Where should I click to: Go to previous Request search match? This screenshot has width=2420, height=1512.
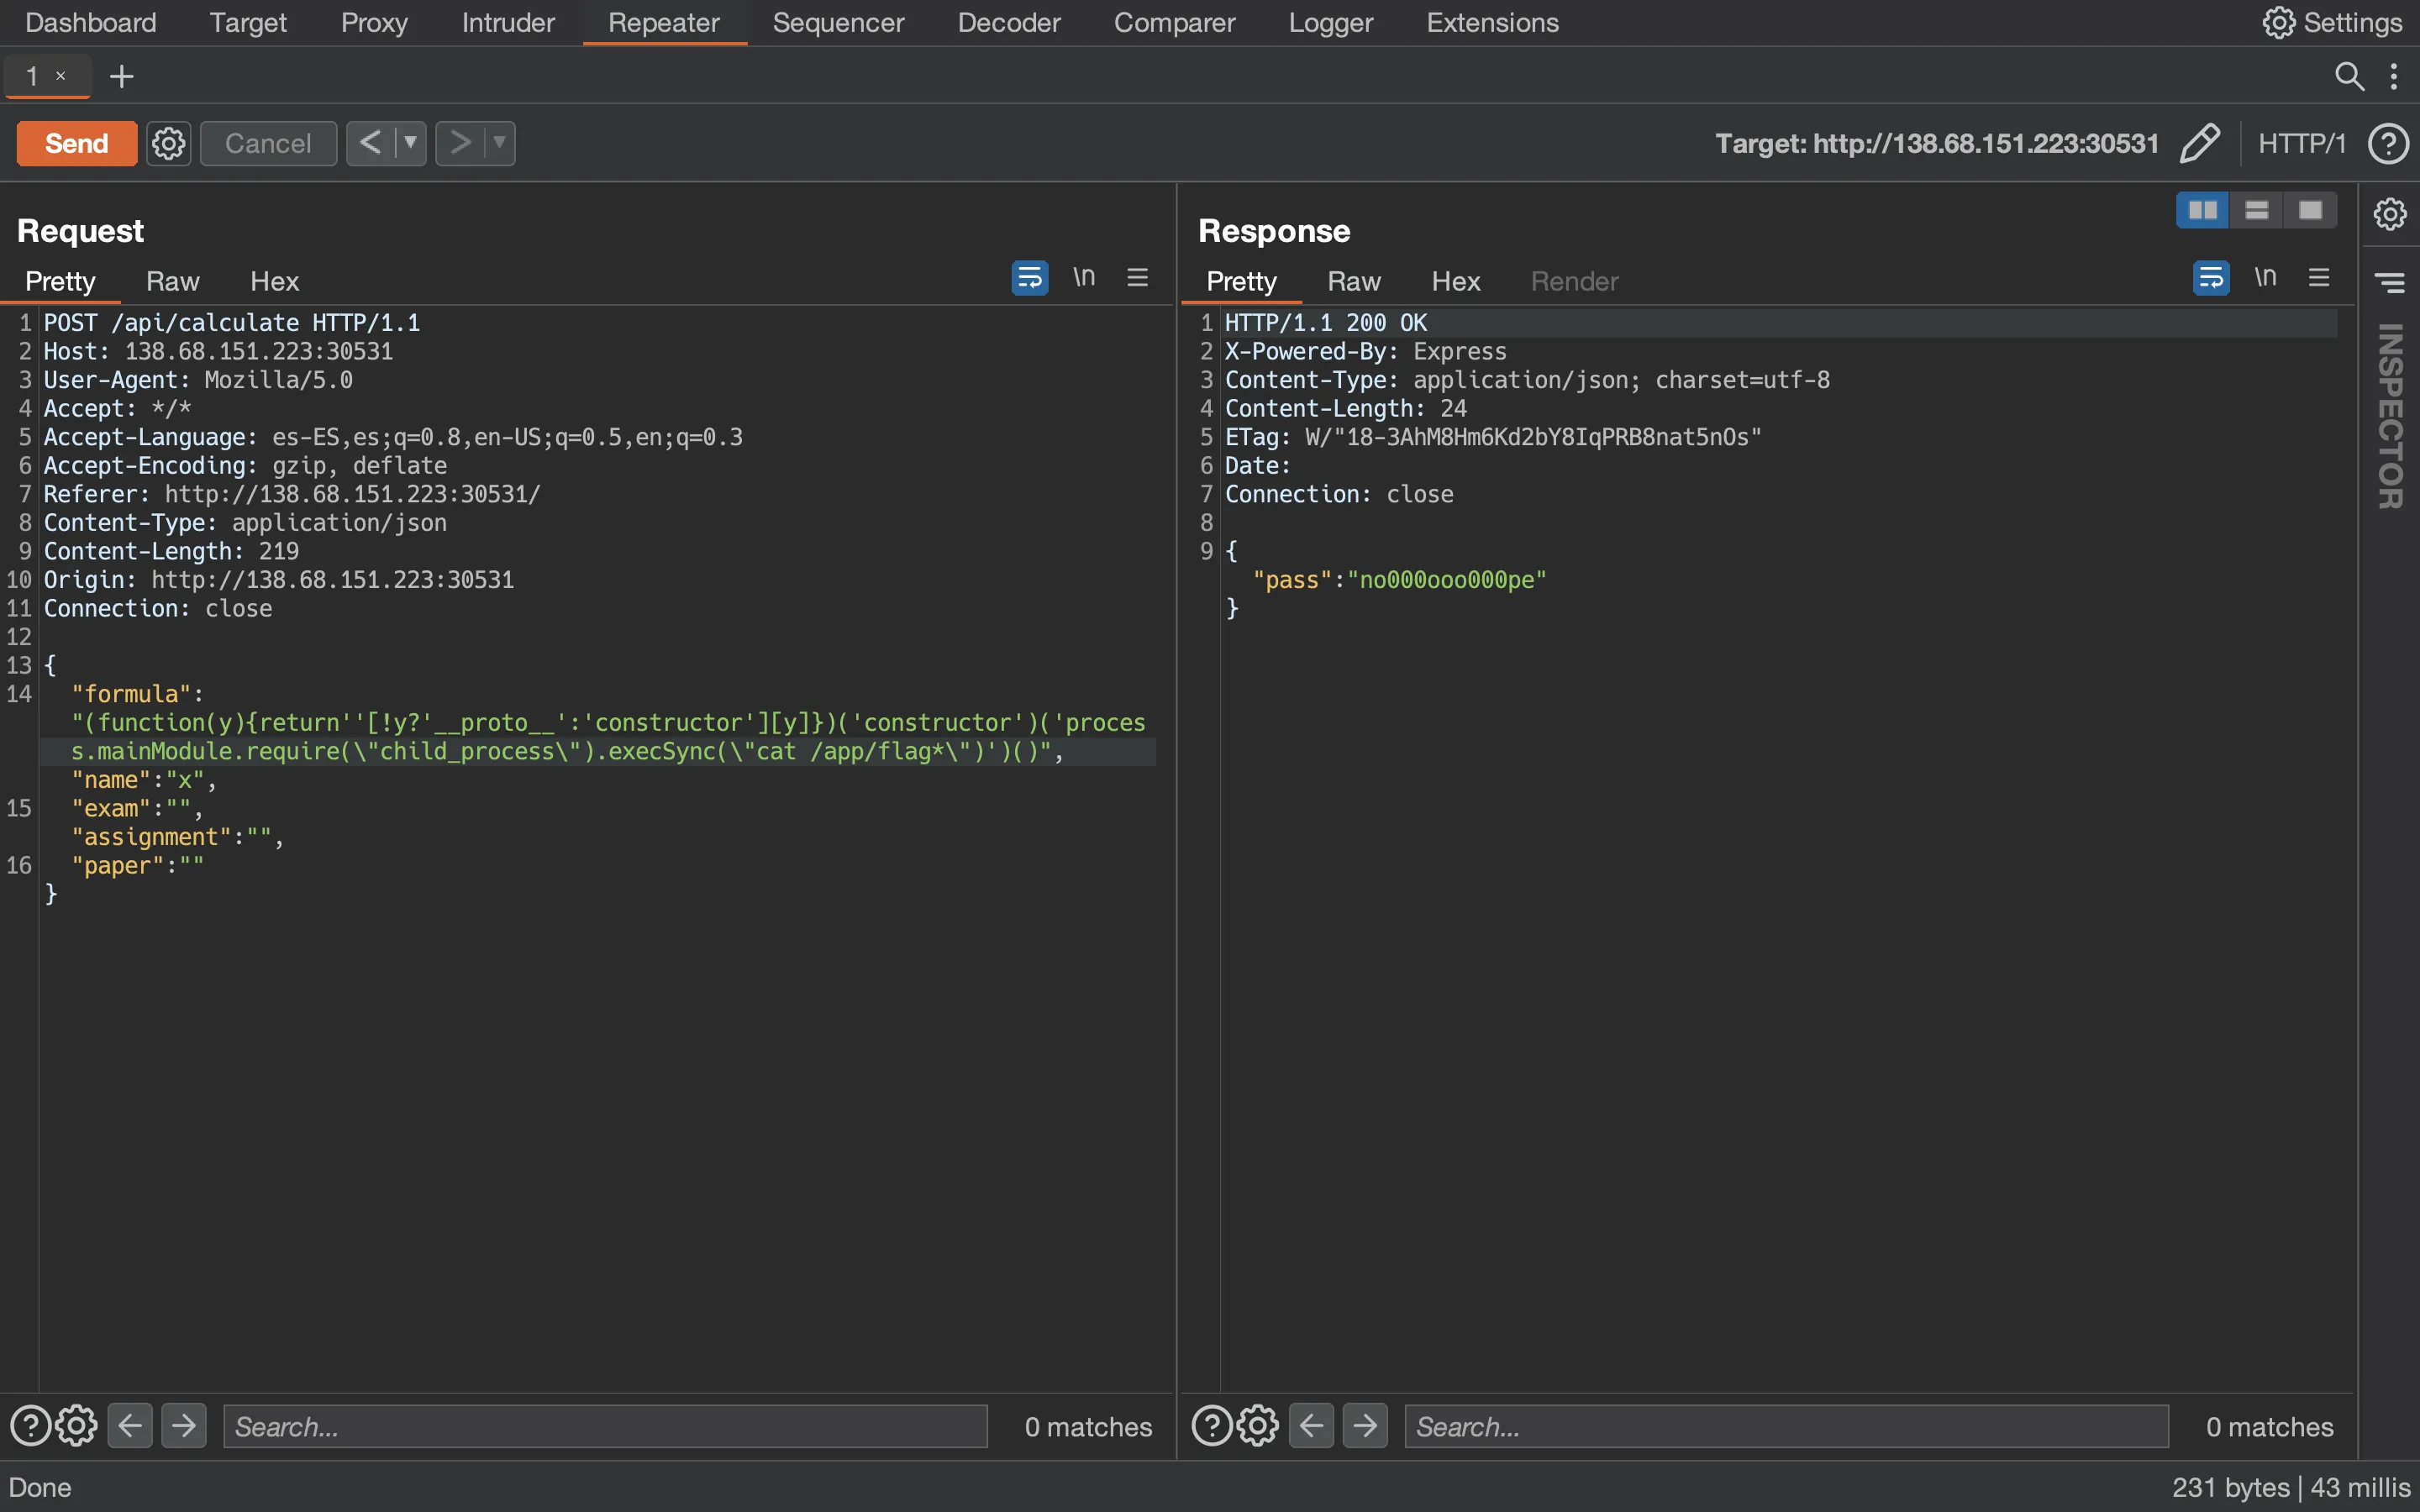(x=130, y=1426)
